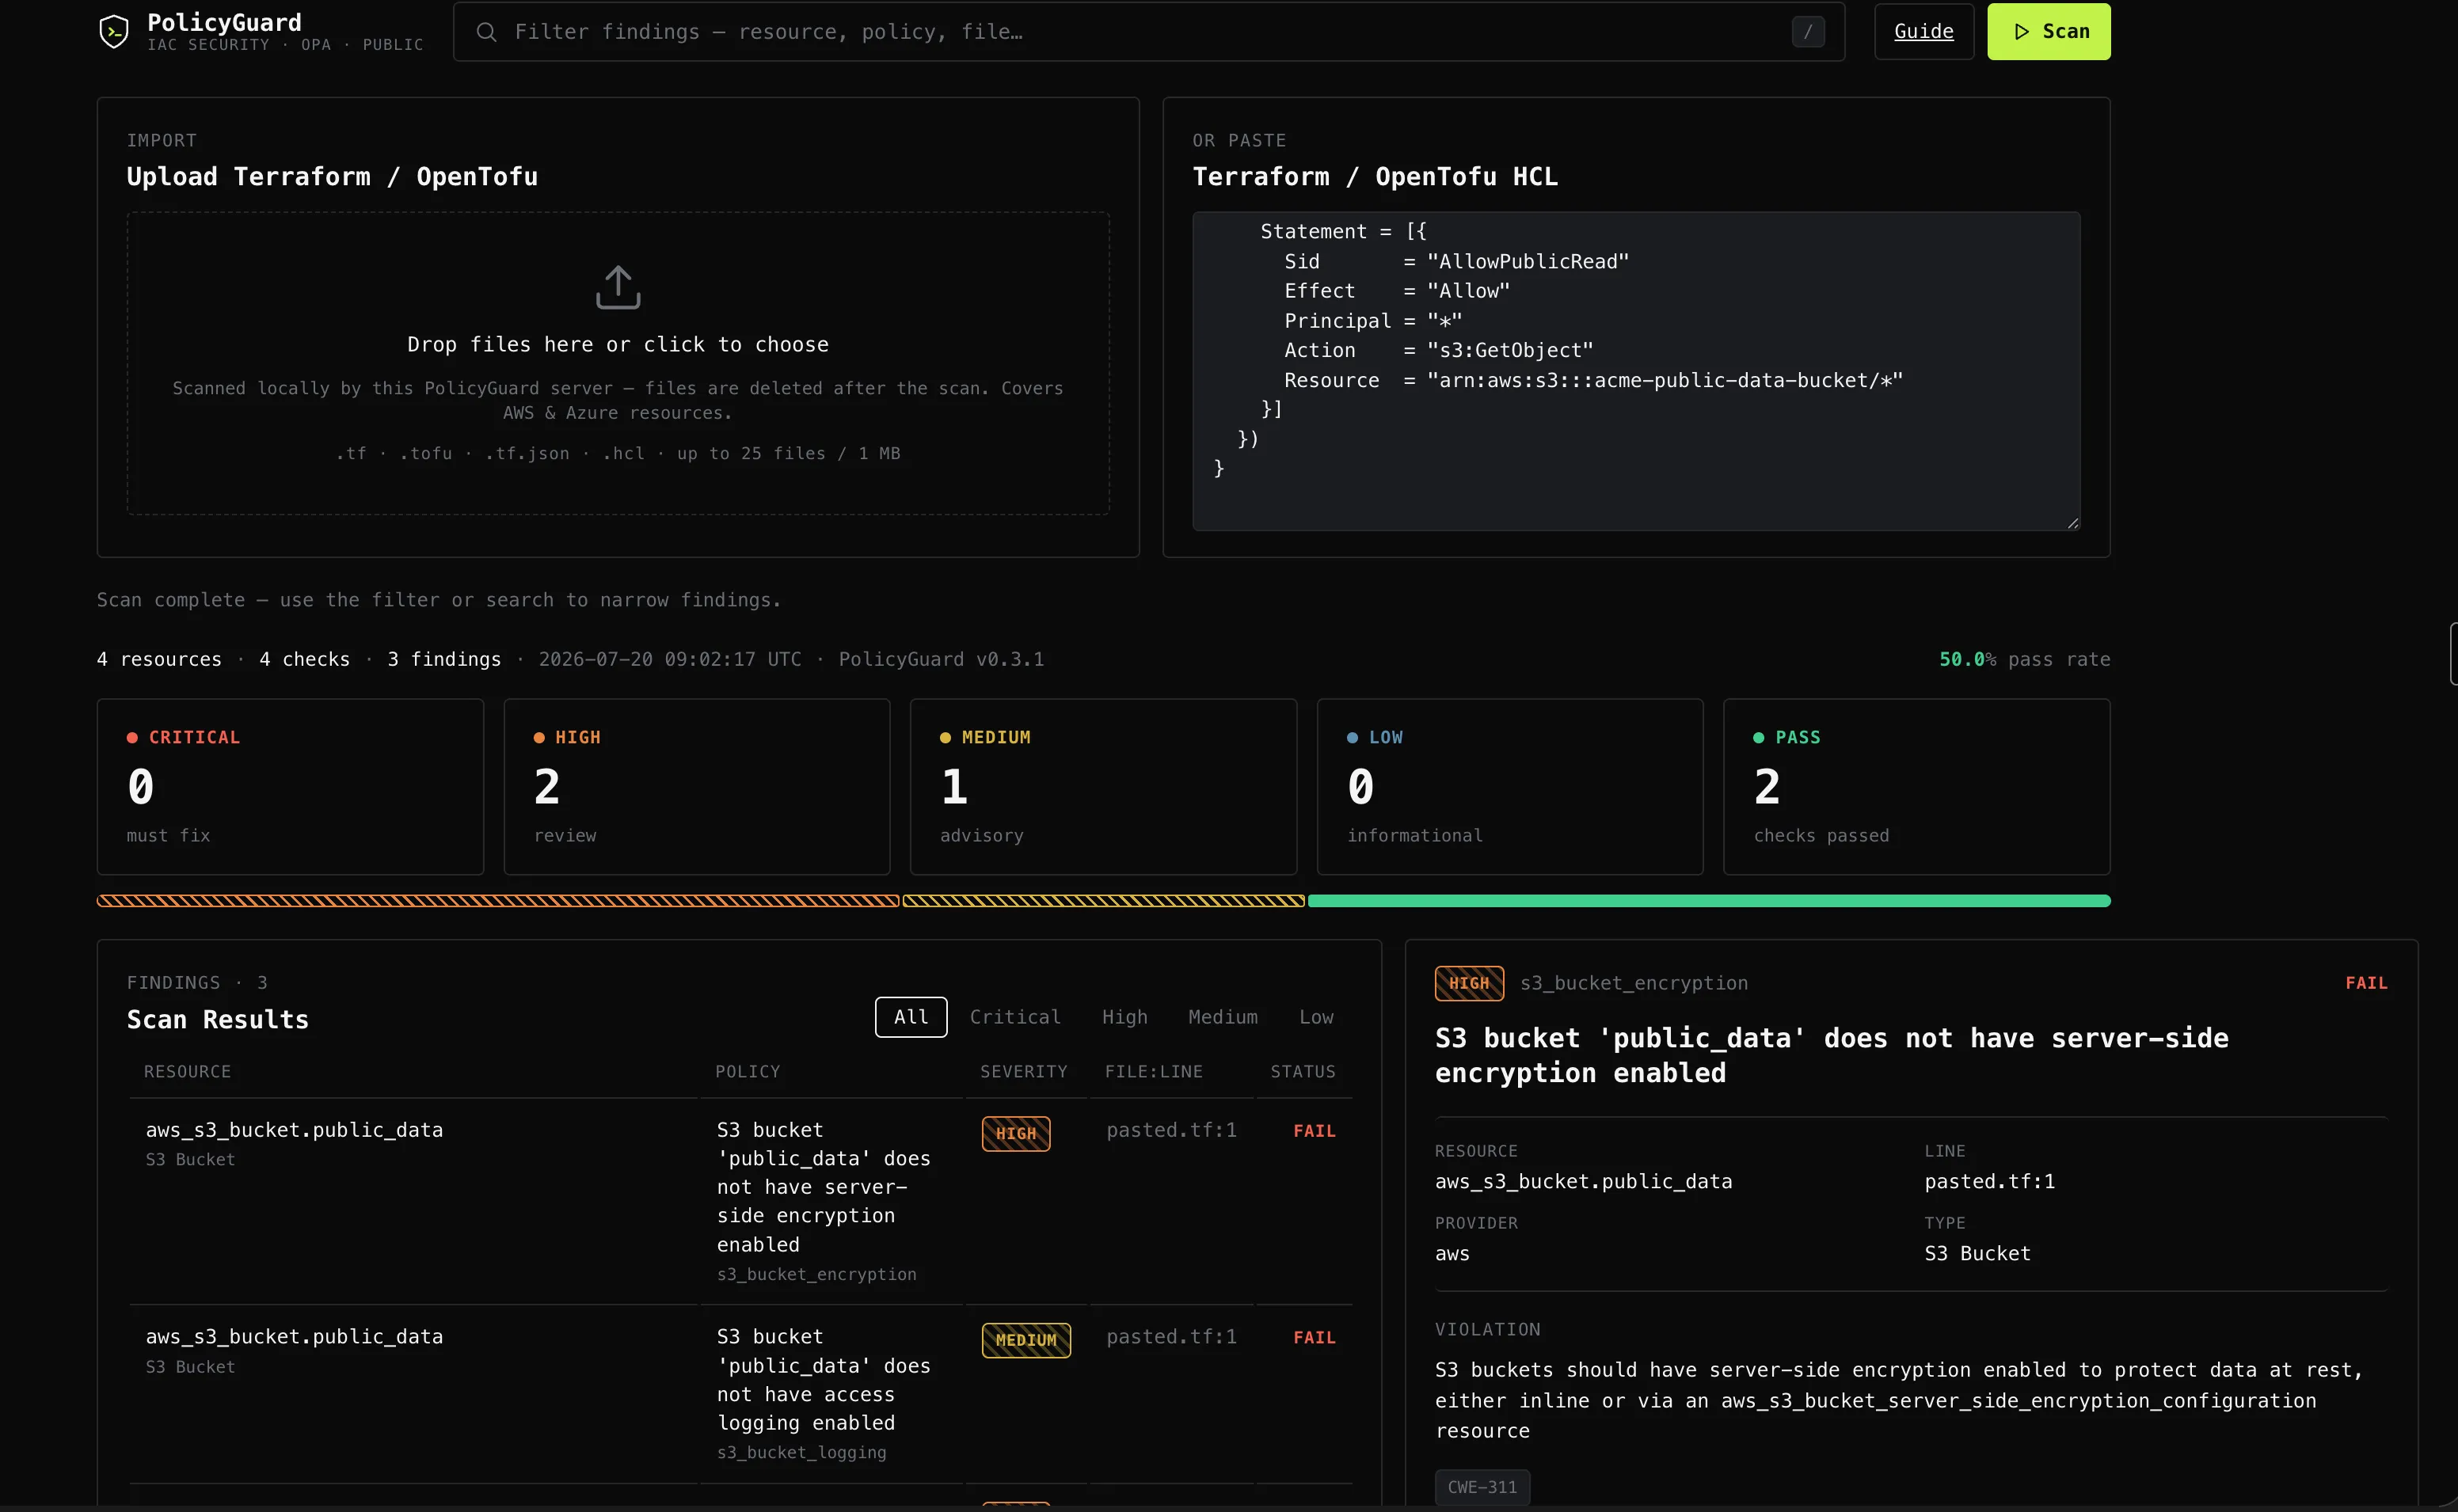
Task: Filter findings by Critical severity
Action: point(1015,1017)
